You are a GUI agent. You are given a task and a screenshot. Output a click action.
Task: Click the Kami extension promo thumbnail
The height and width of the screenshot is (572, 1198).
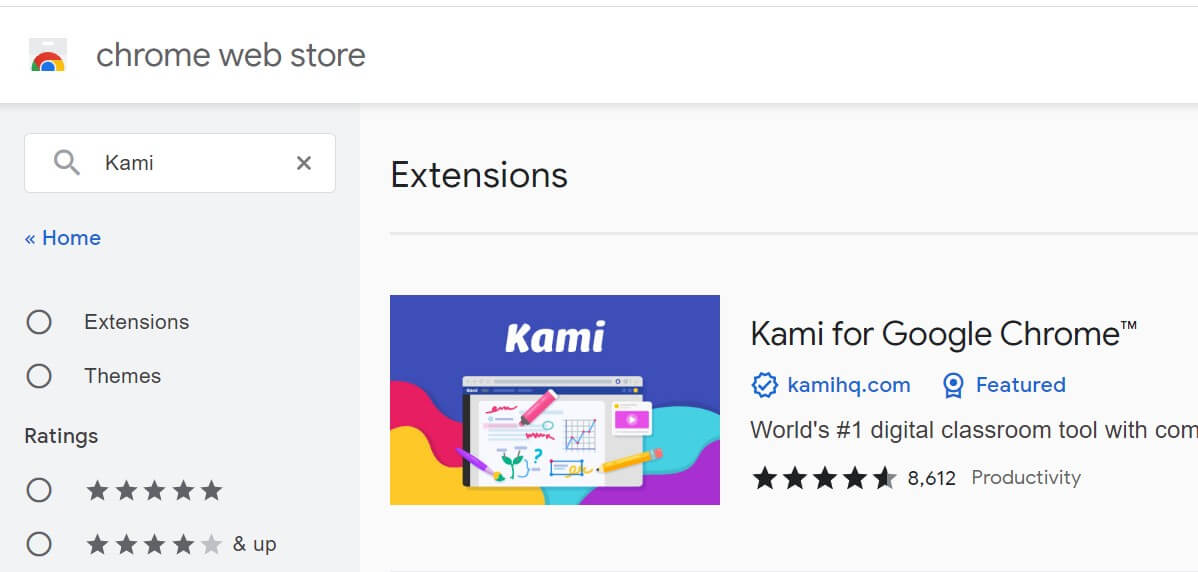click(555, 400)
